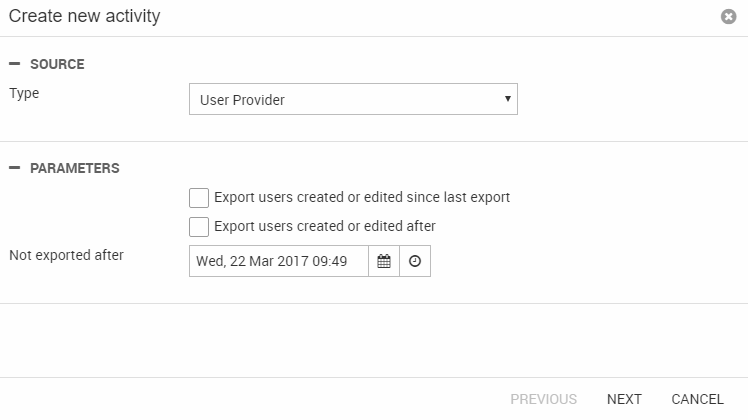
Task: Click the "created or edited after" label text
Action: click(325, 226)
